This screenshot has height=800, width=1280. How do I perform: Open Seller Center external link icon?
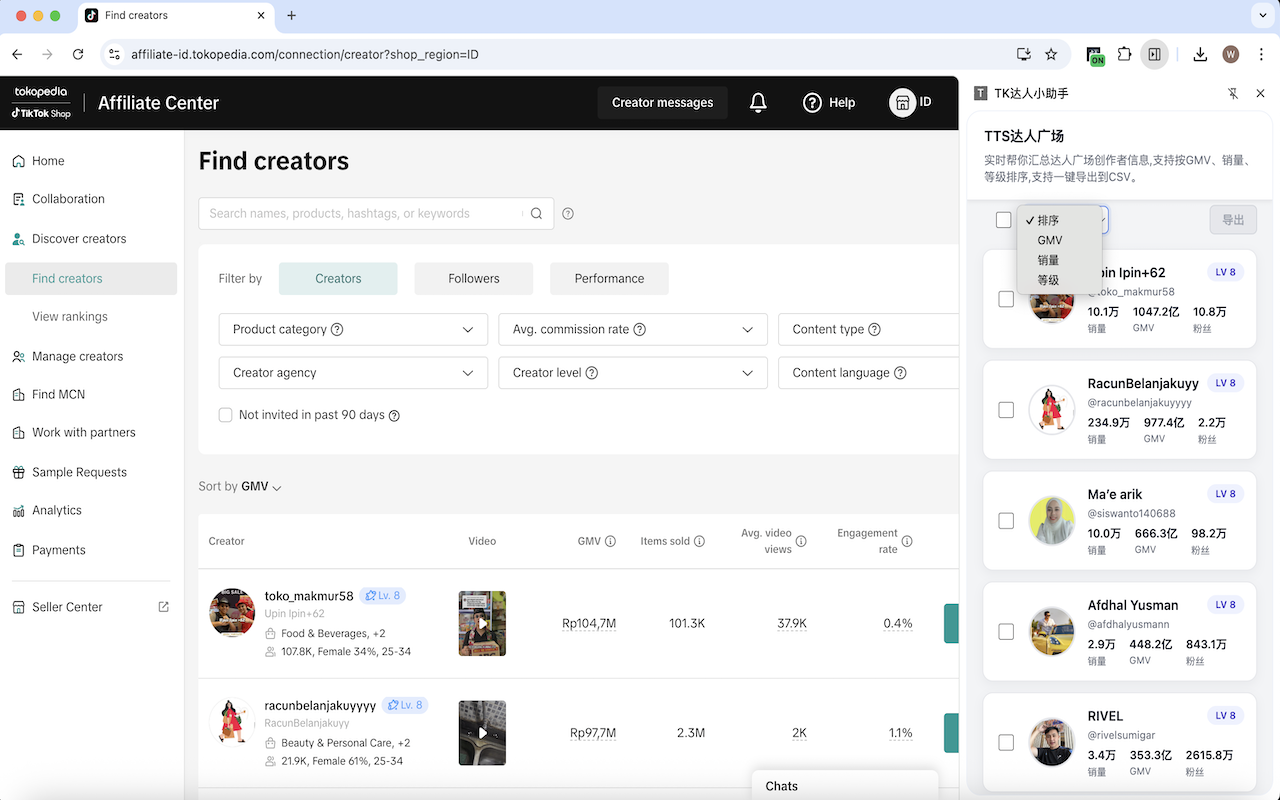click(164, 607)
